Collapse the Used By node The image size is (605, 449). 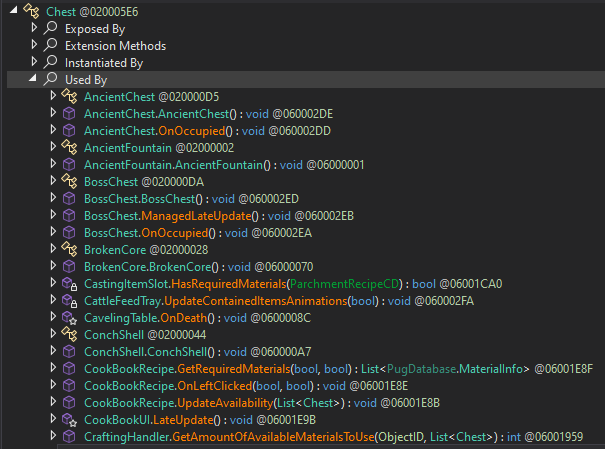click(x=33, y=78)
